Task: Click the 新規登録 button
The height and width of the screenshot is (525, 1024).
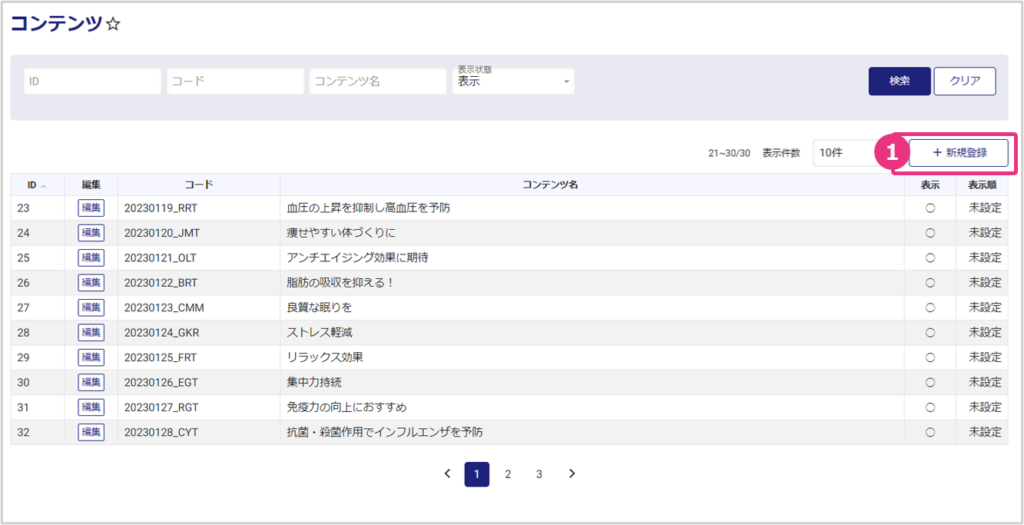Action: point(958,153)
